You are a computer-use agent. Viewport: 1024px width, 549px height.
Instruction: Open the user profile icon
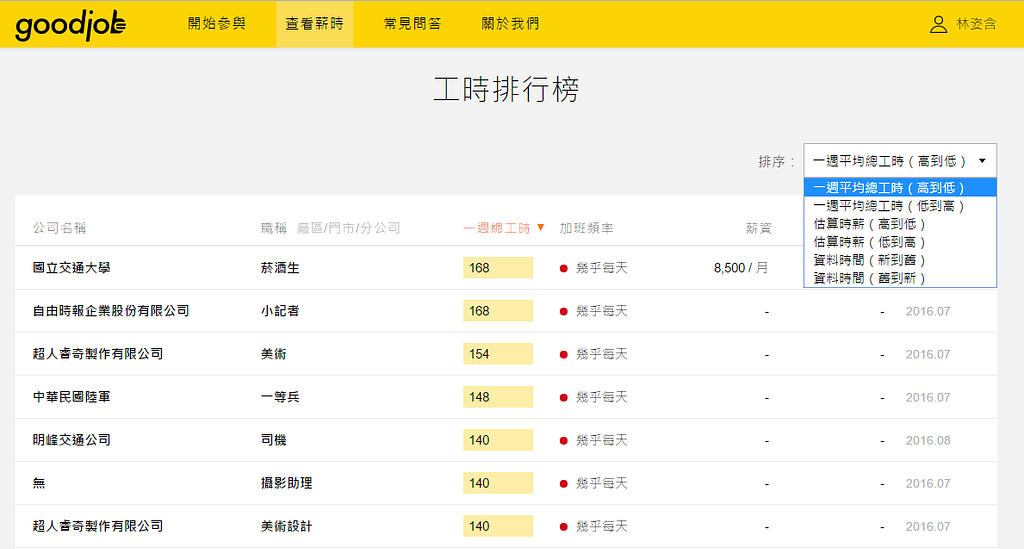[938, 24]
